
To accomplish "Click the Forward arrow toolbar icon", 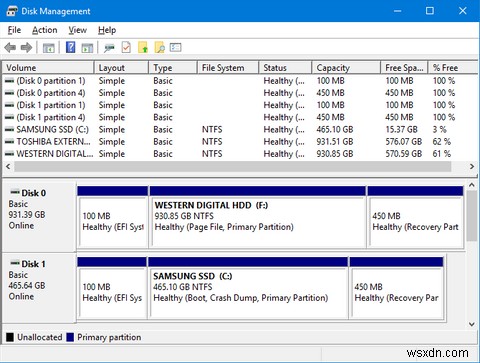I will 26,48.
